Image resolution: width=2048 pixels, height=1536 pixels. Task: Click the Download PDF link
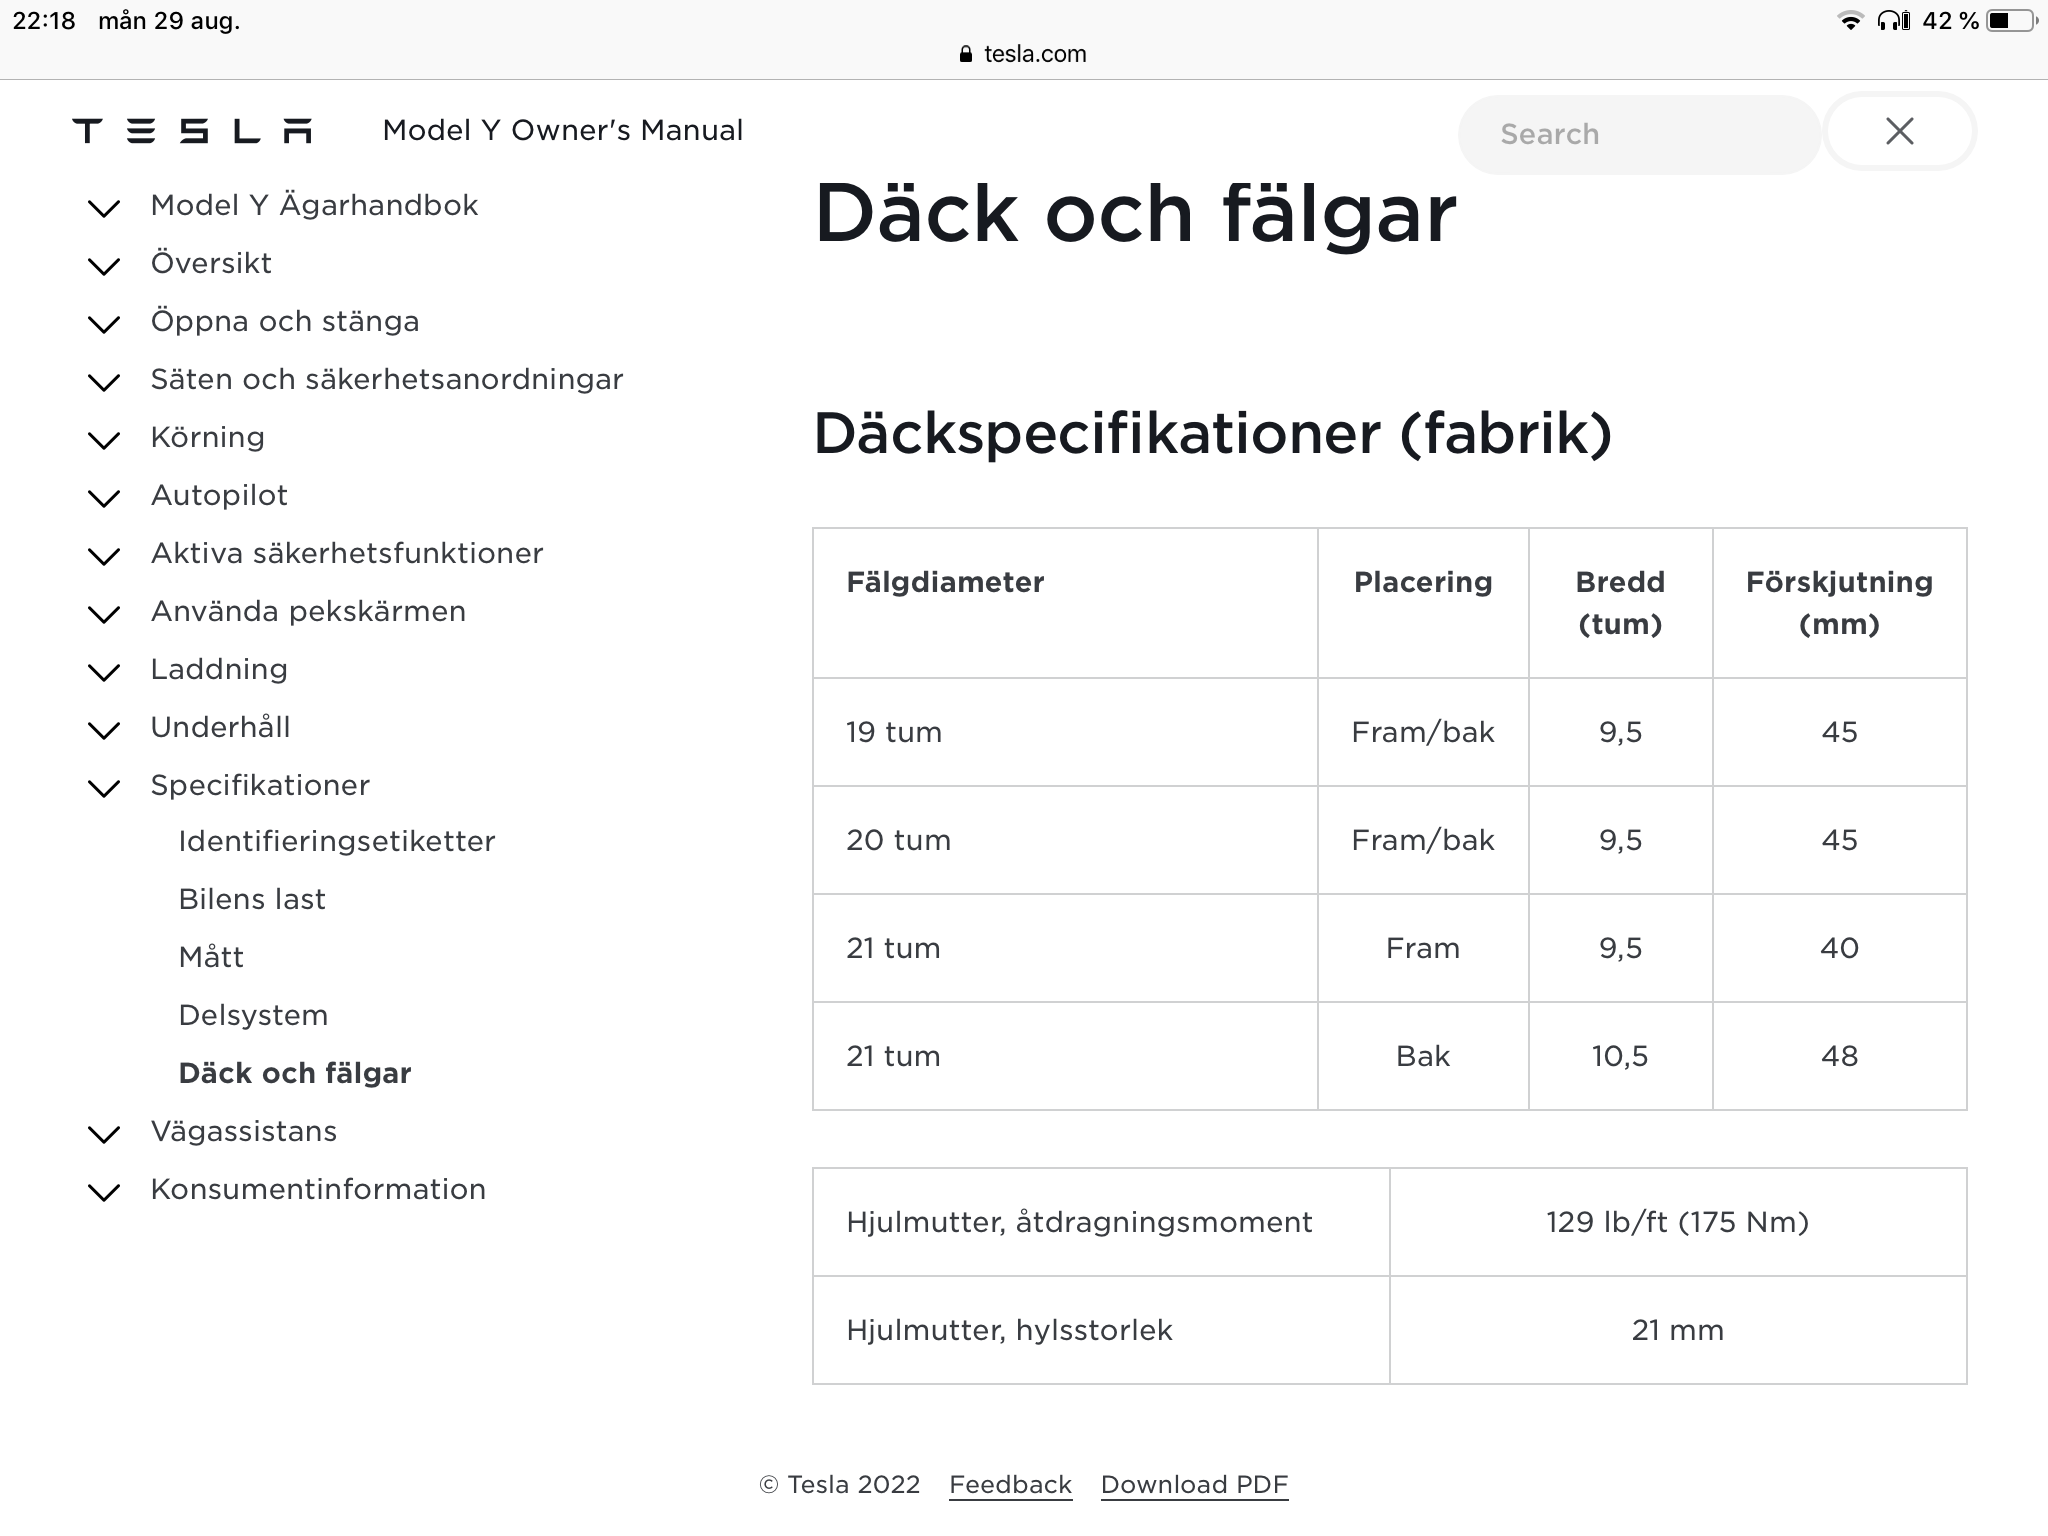(x=1194, y=1485)
